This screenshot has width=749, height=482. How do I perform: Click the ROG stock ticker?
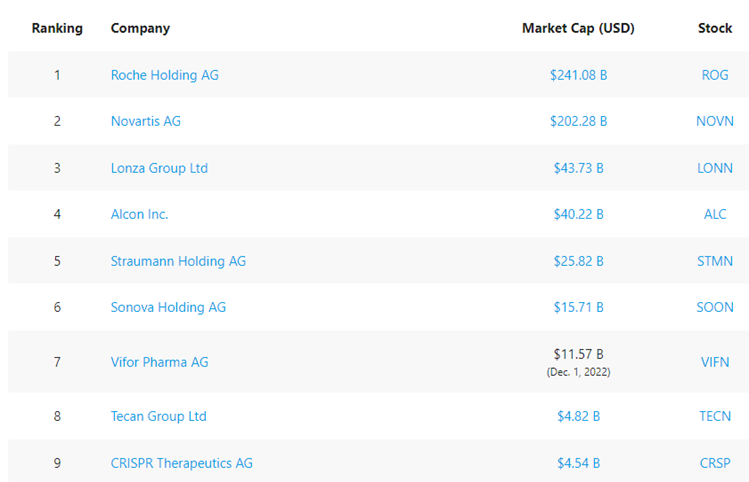click(715, 75)
